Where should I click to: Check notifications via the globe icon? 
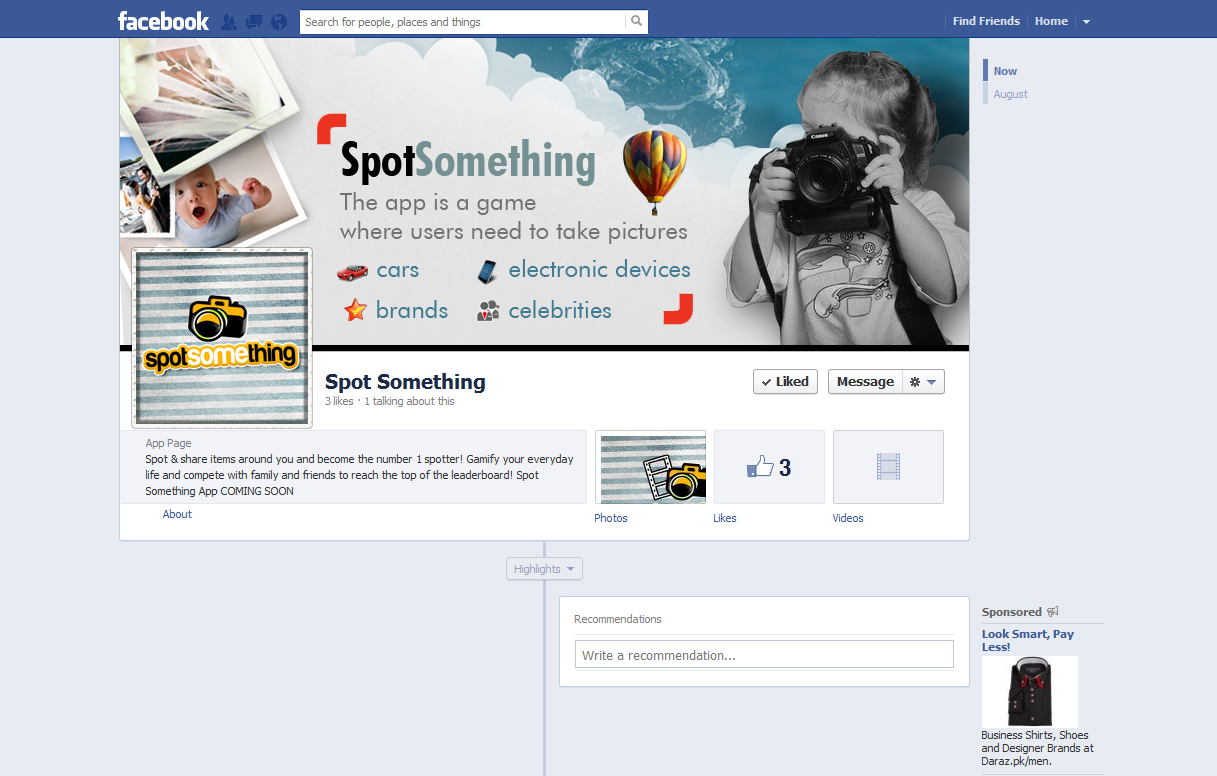[x=278, y=20]
